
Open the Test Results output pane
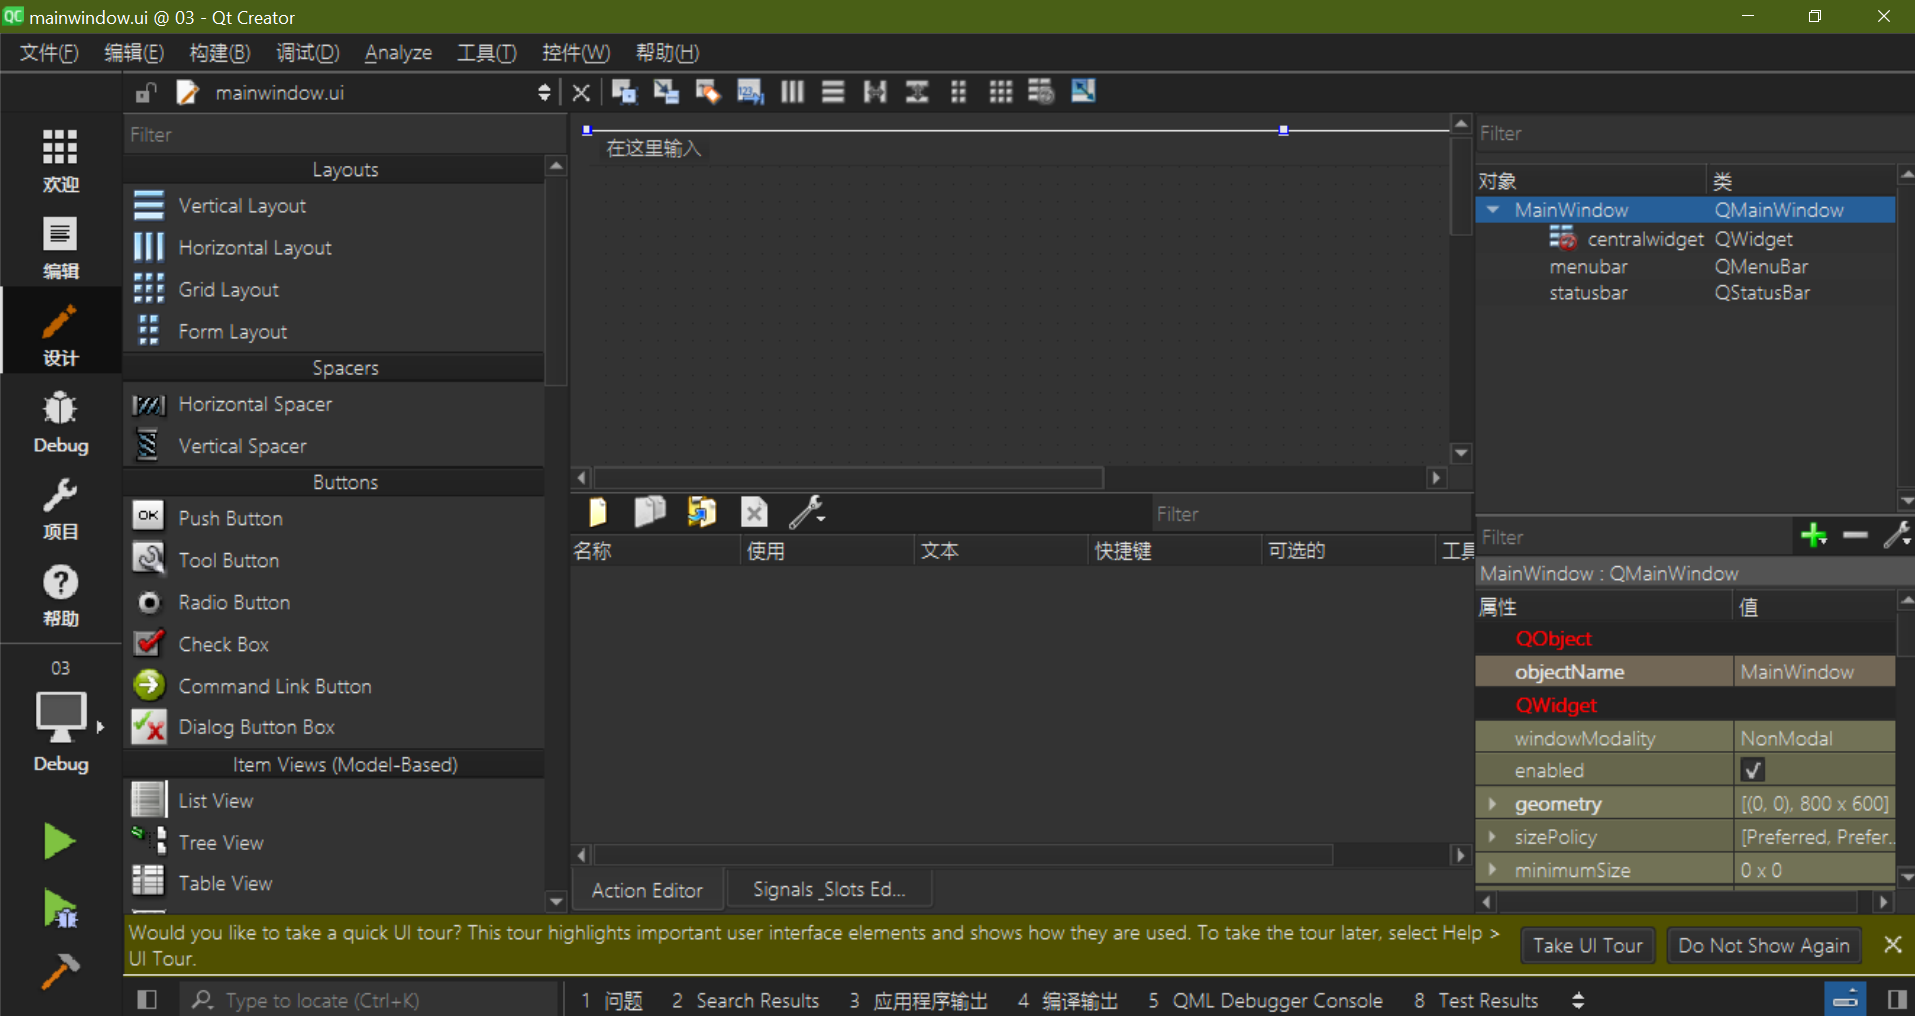(x=1476, y=1000)
